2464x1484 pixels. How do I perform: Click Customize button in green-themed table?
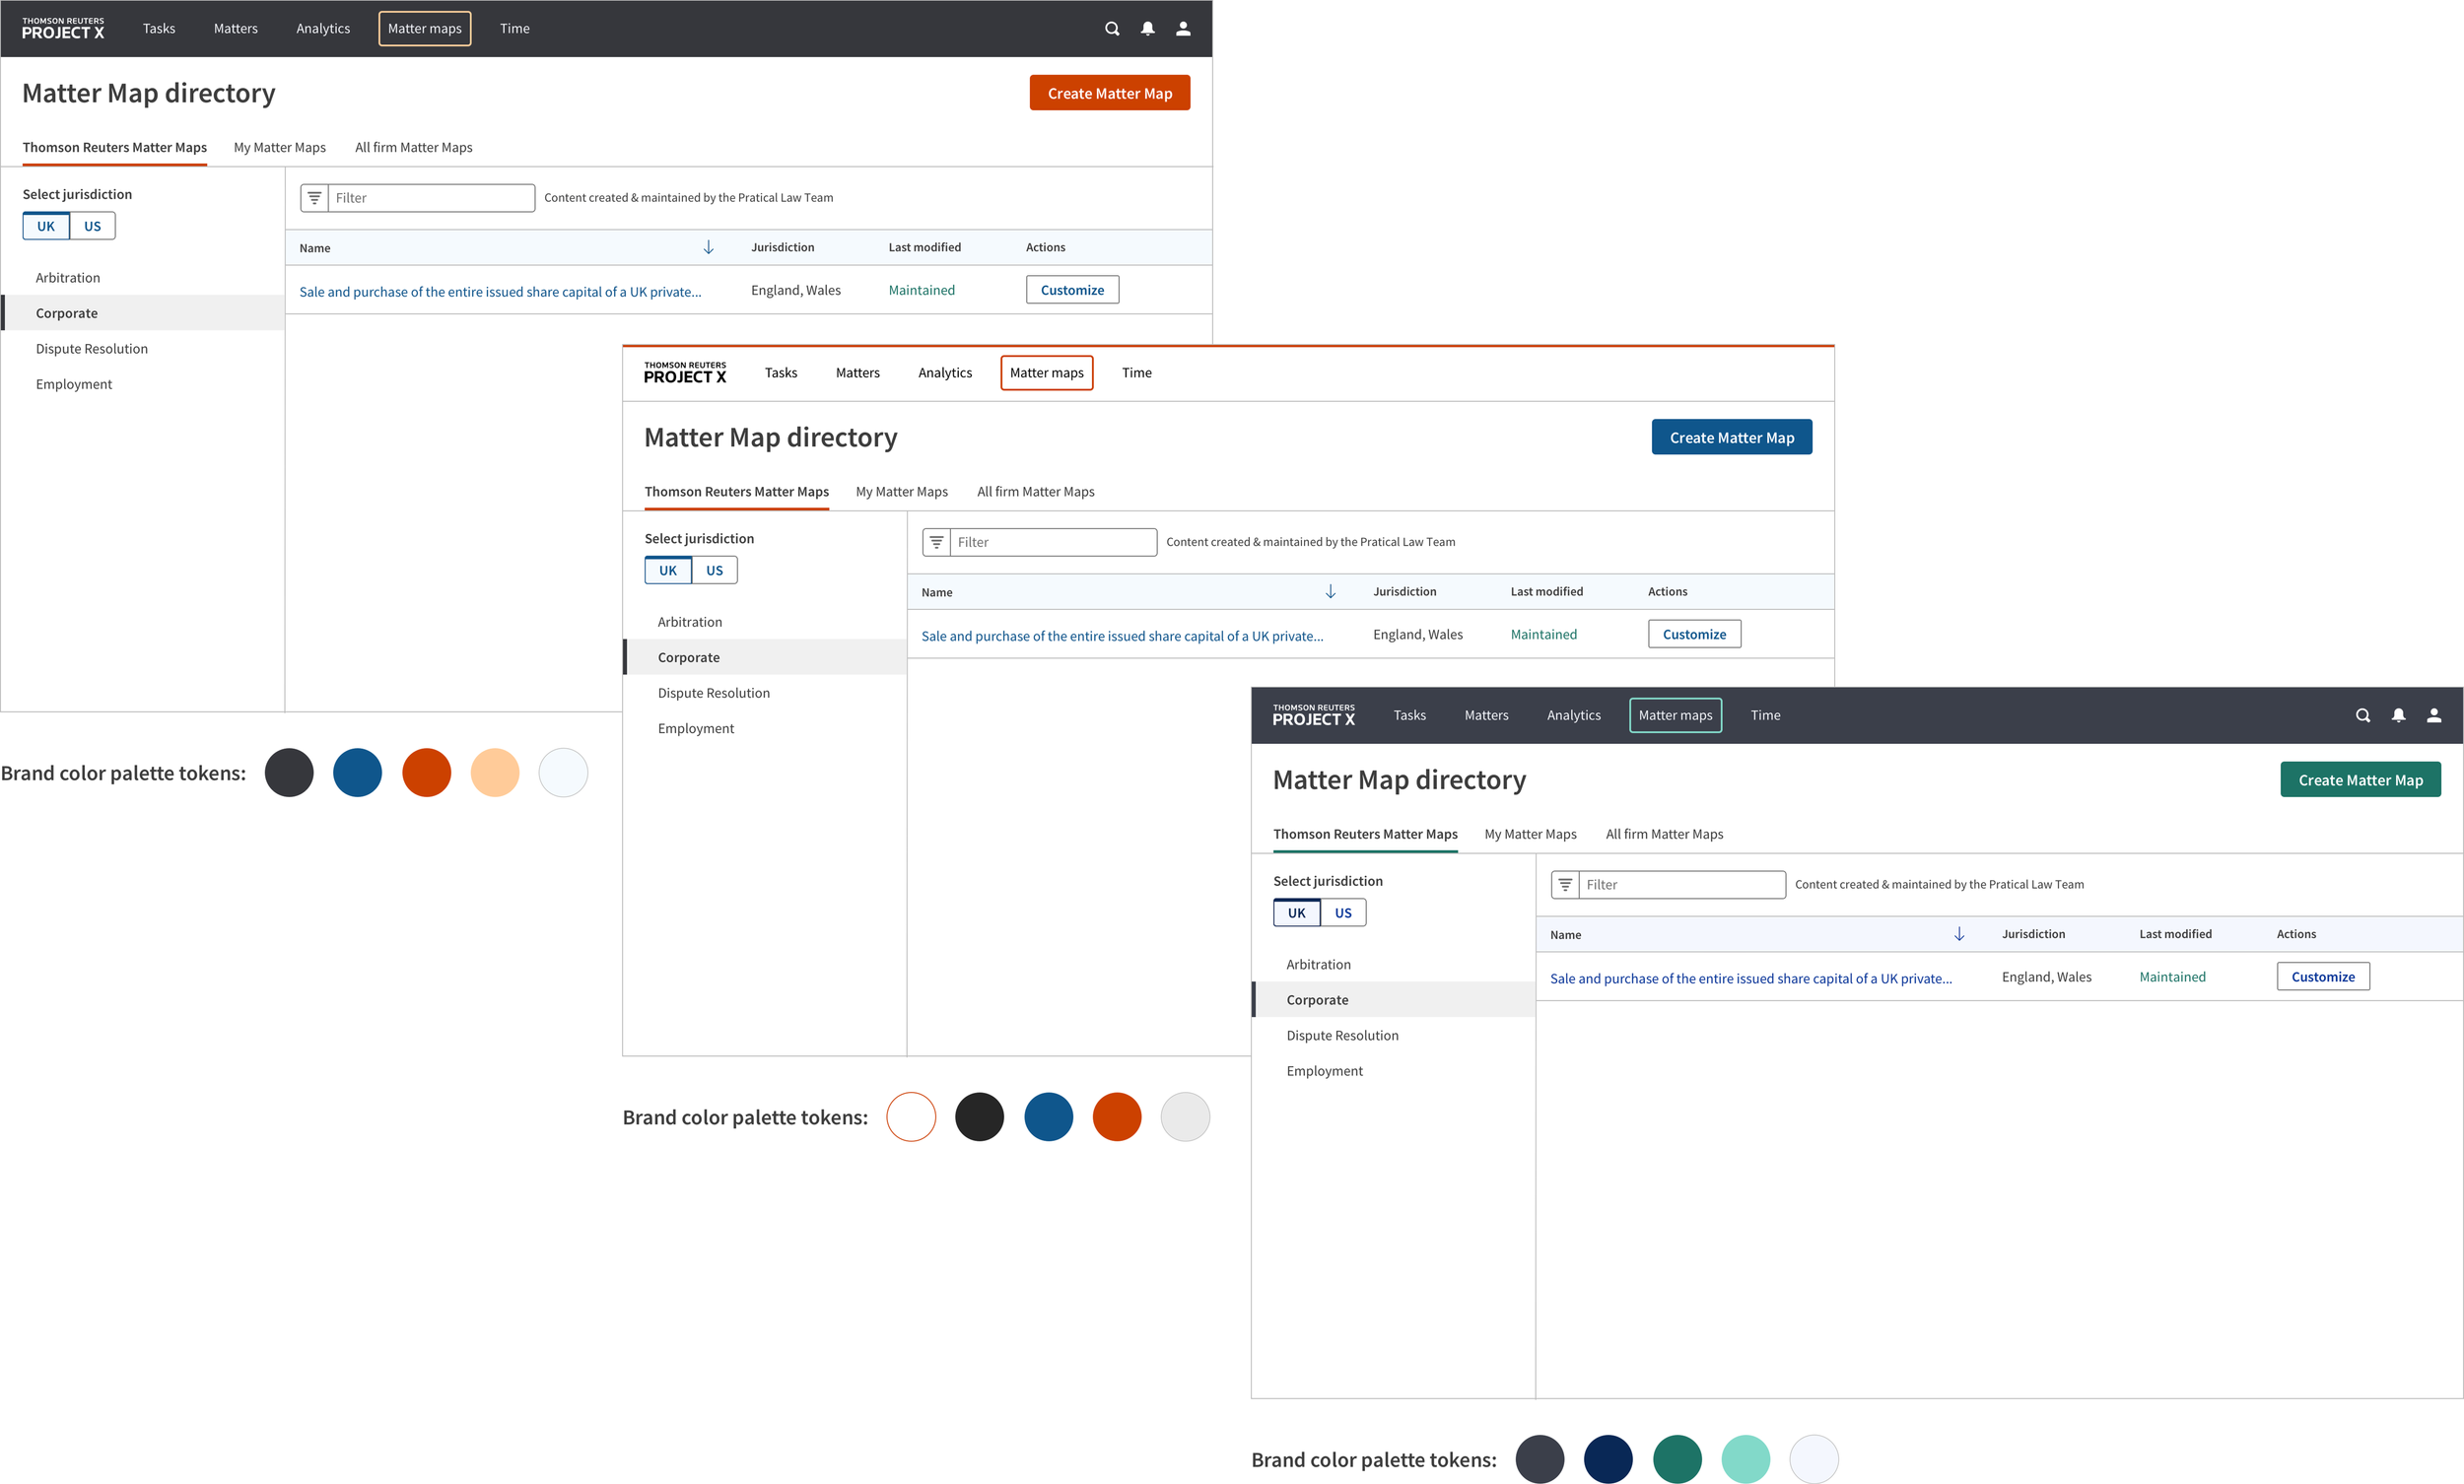point(2322,976)
